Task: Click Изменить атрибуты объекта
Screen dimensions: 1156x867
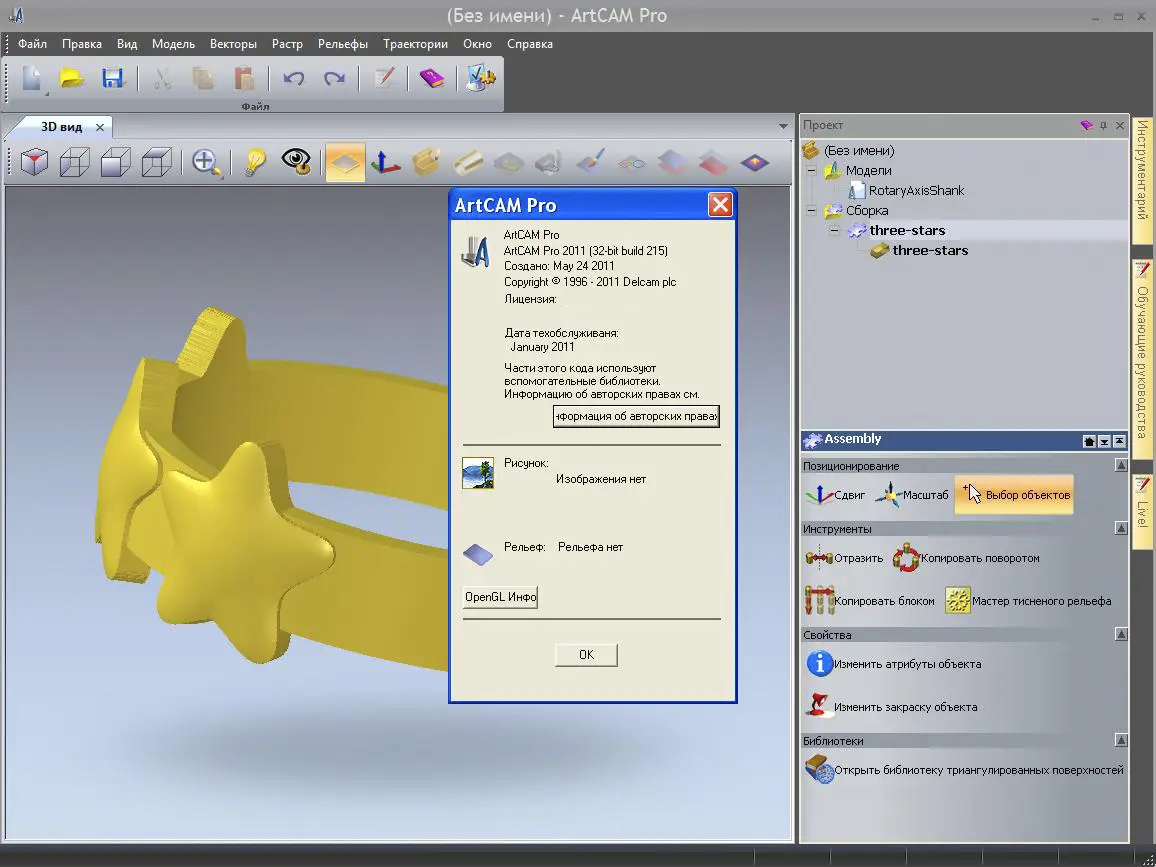Action: tap(894, 664)
